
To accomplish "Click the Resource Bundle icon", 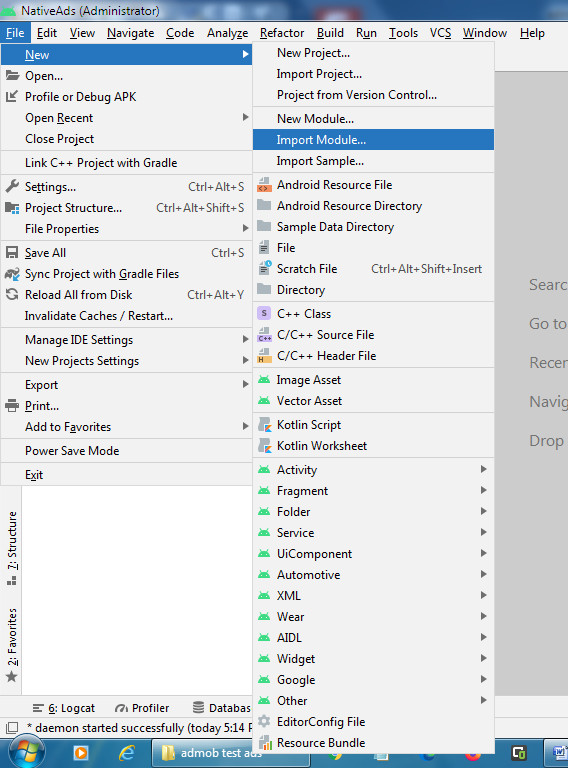I will click(x=265, y=743).
